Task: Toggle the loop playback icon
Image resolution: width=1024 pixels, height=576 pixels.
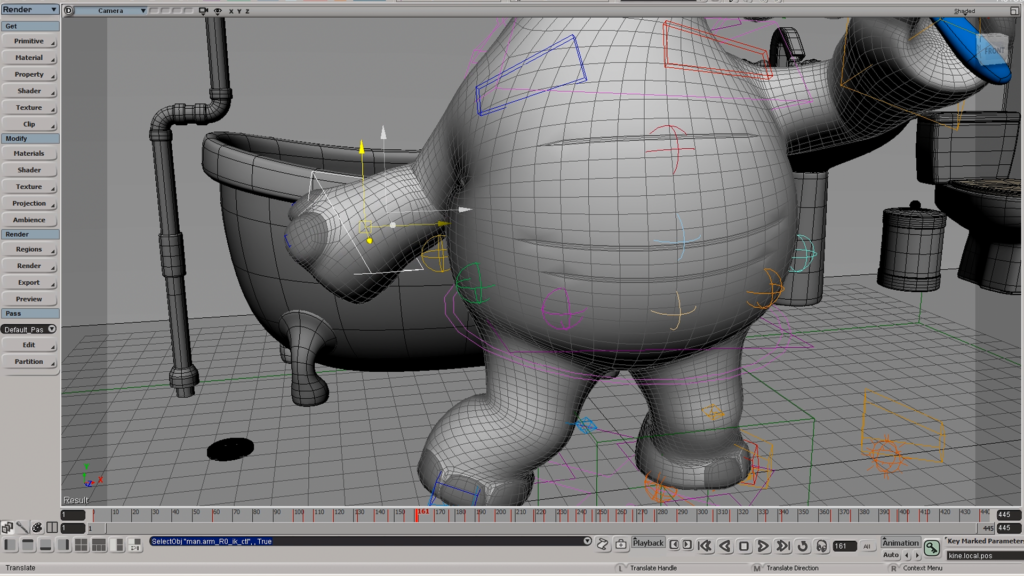Action: pos(802,546)
